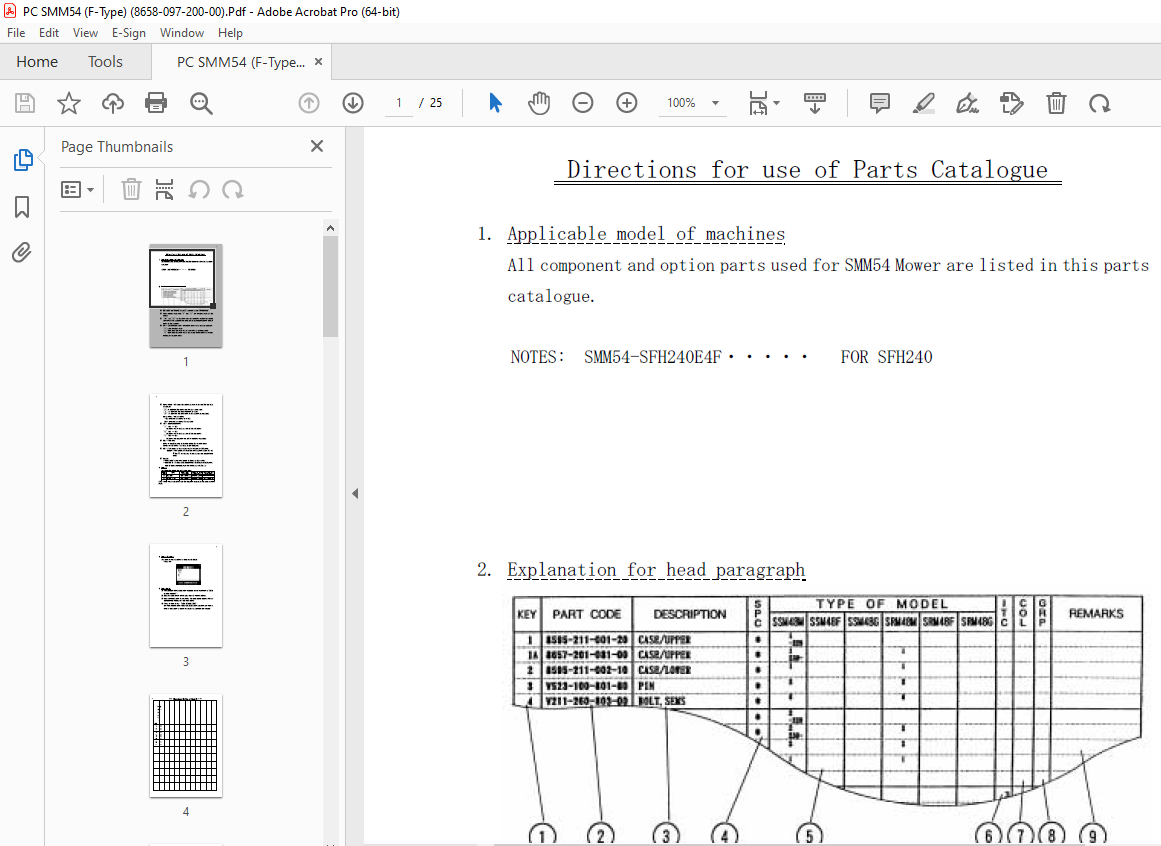Rotate clockwise in thumbnails panel
Screen dimensions: 1161x846
232,189
